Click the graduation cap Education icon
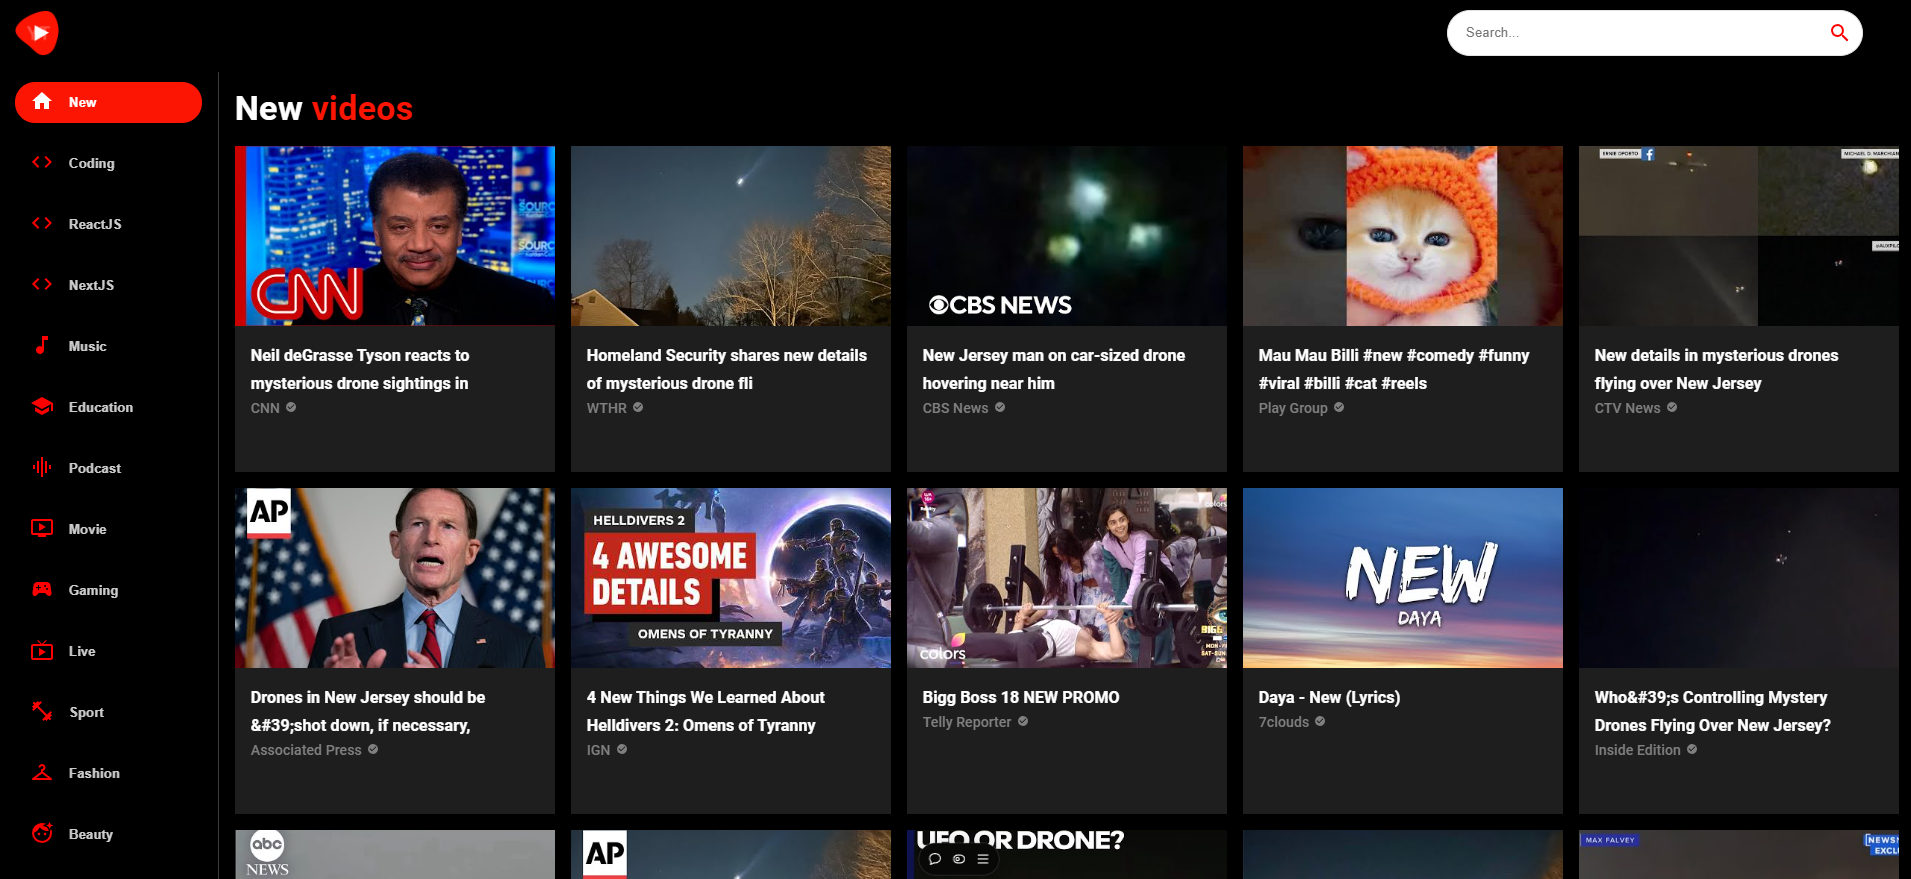The image size is (1911, 879). (42, 407)
